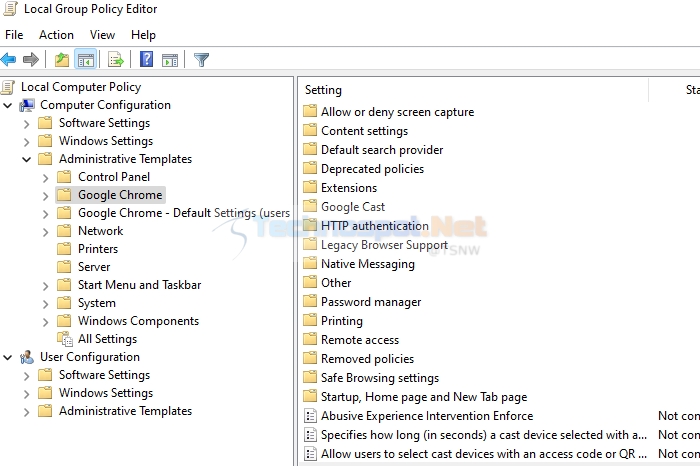Viewport: 700px width, 466px height.
Task: Open Startup, Home page and New Tab page
Action: 424,397
